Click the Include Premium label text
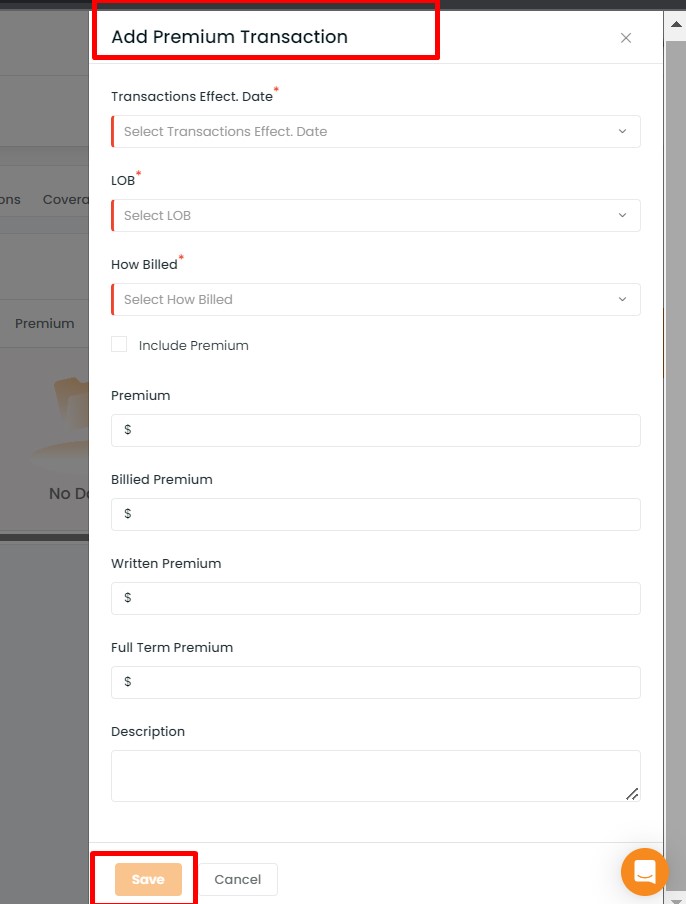Screen dimensions: 686x904 194,345
